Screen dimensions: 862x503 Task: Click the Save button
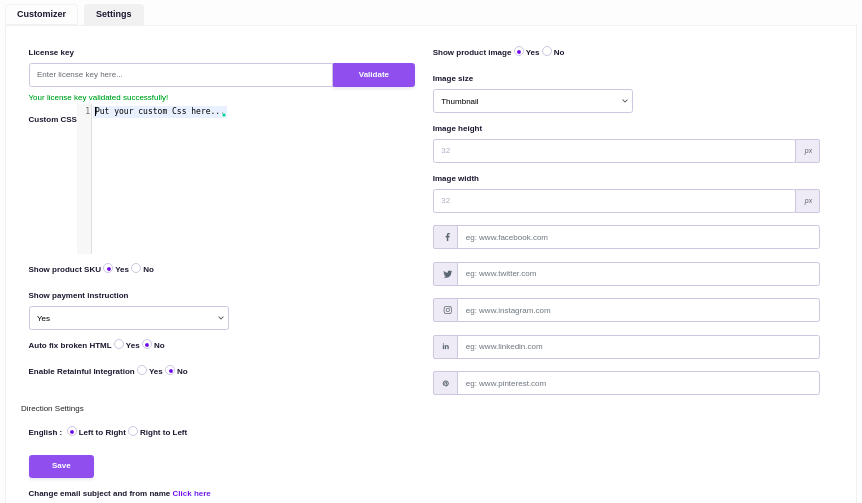tap(61, 466)
